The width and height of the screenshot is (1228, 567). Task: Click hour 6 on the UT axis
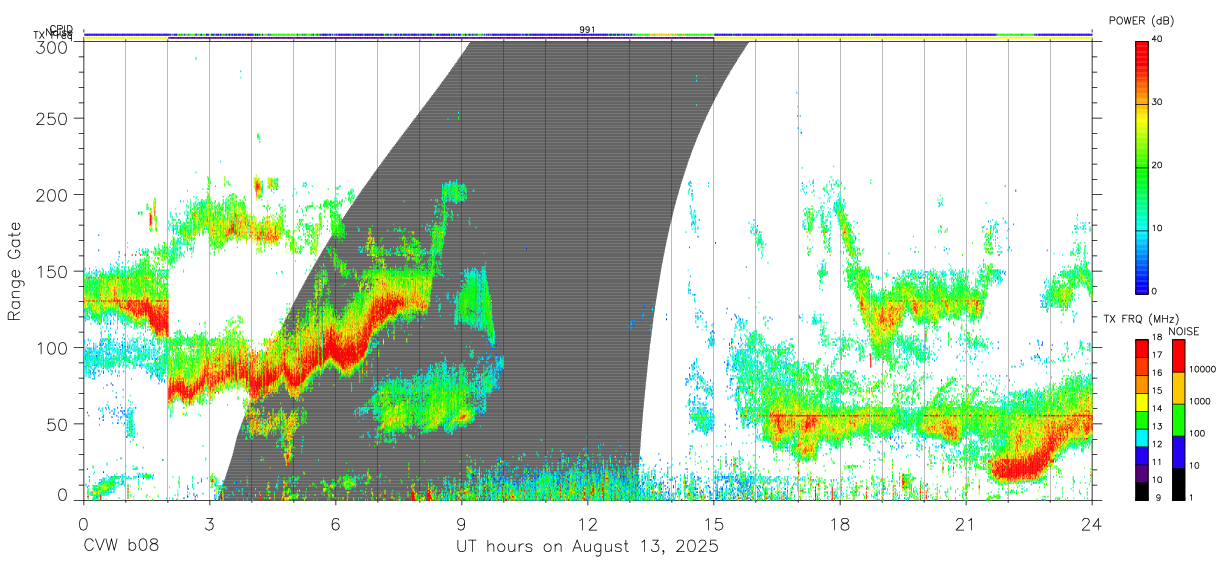point(335,524)
